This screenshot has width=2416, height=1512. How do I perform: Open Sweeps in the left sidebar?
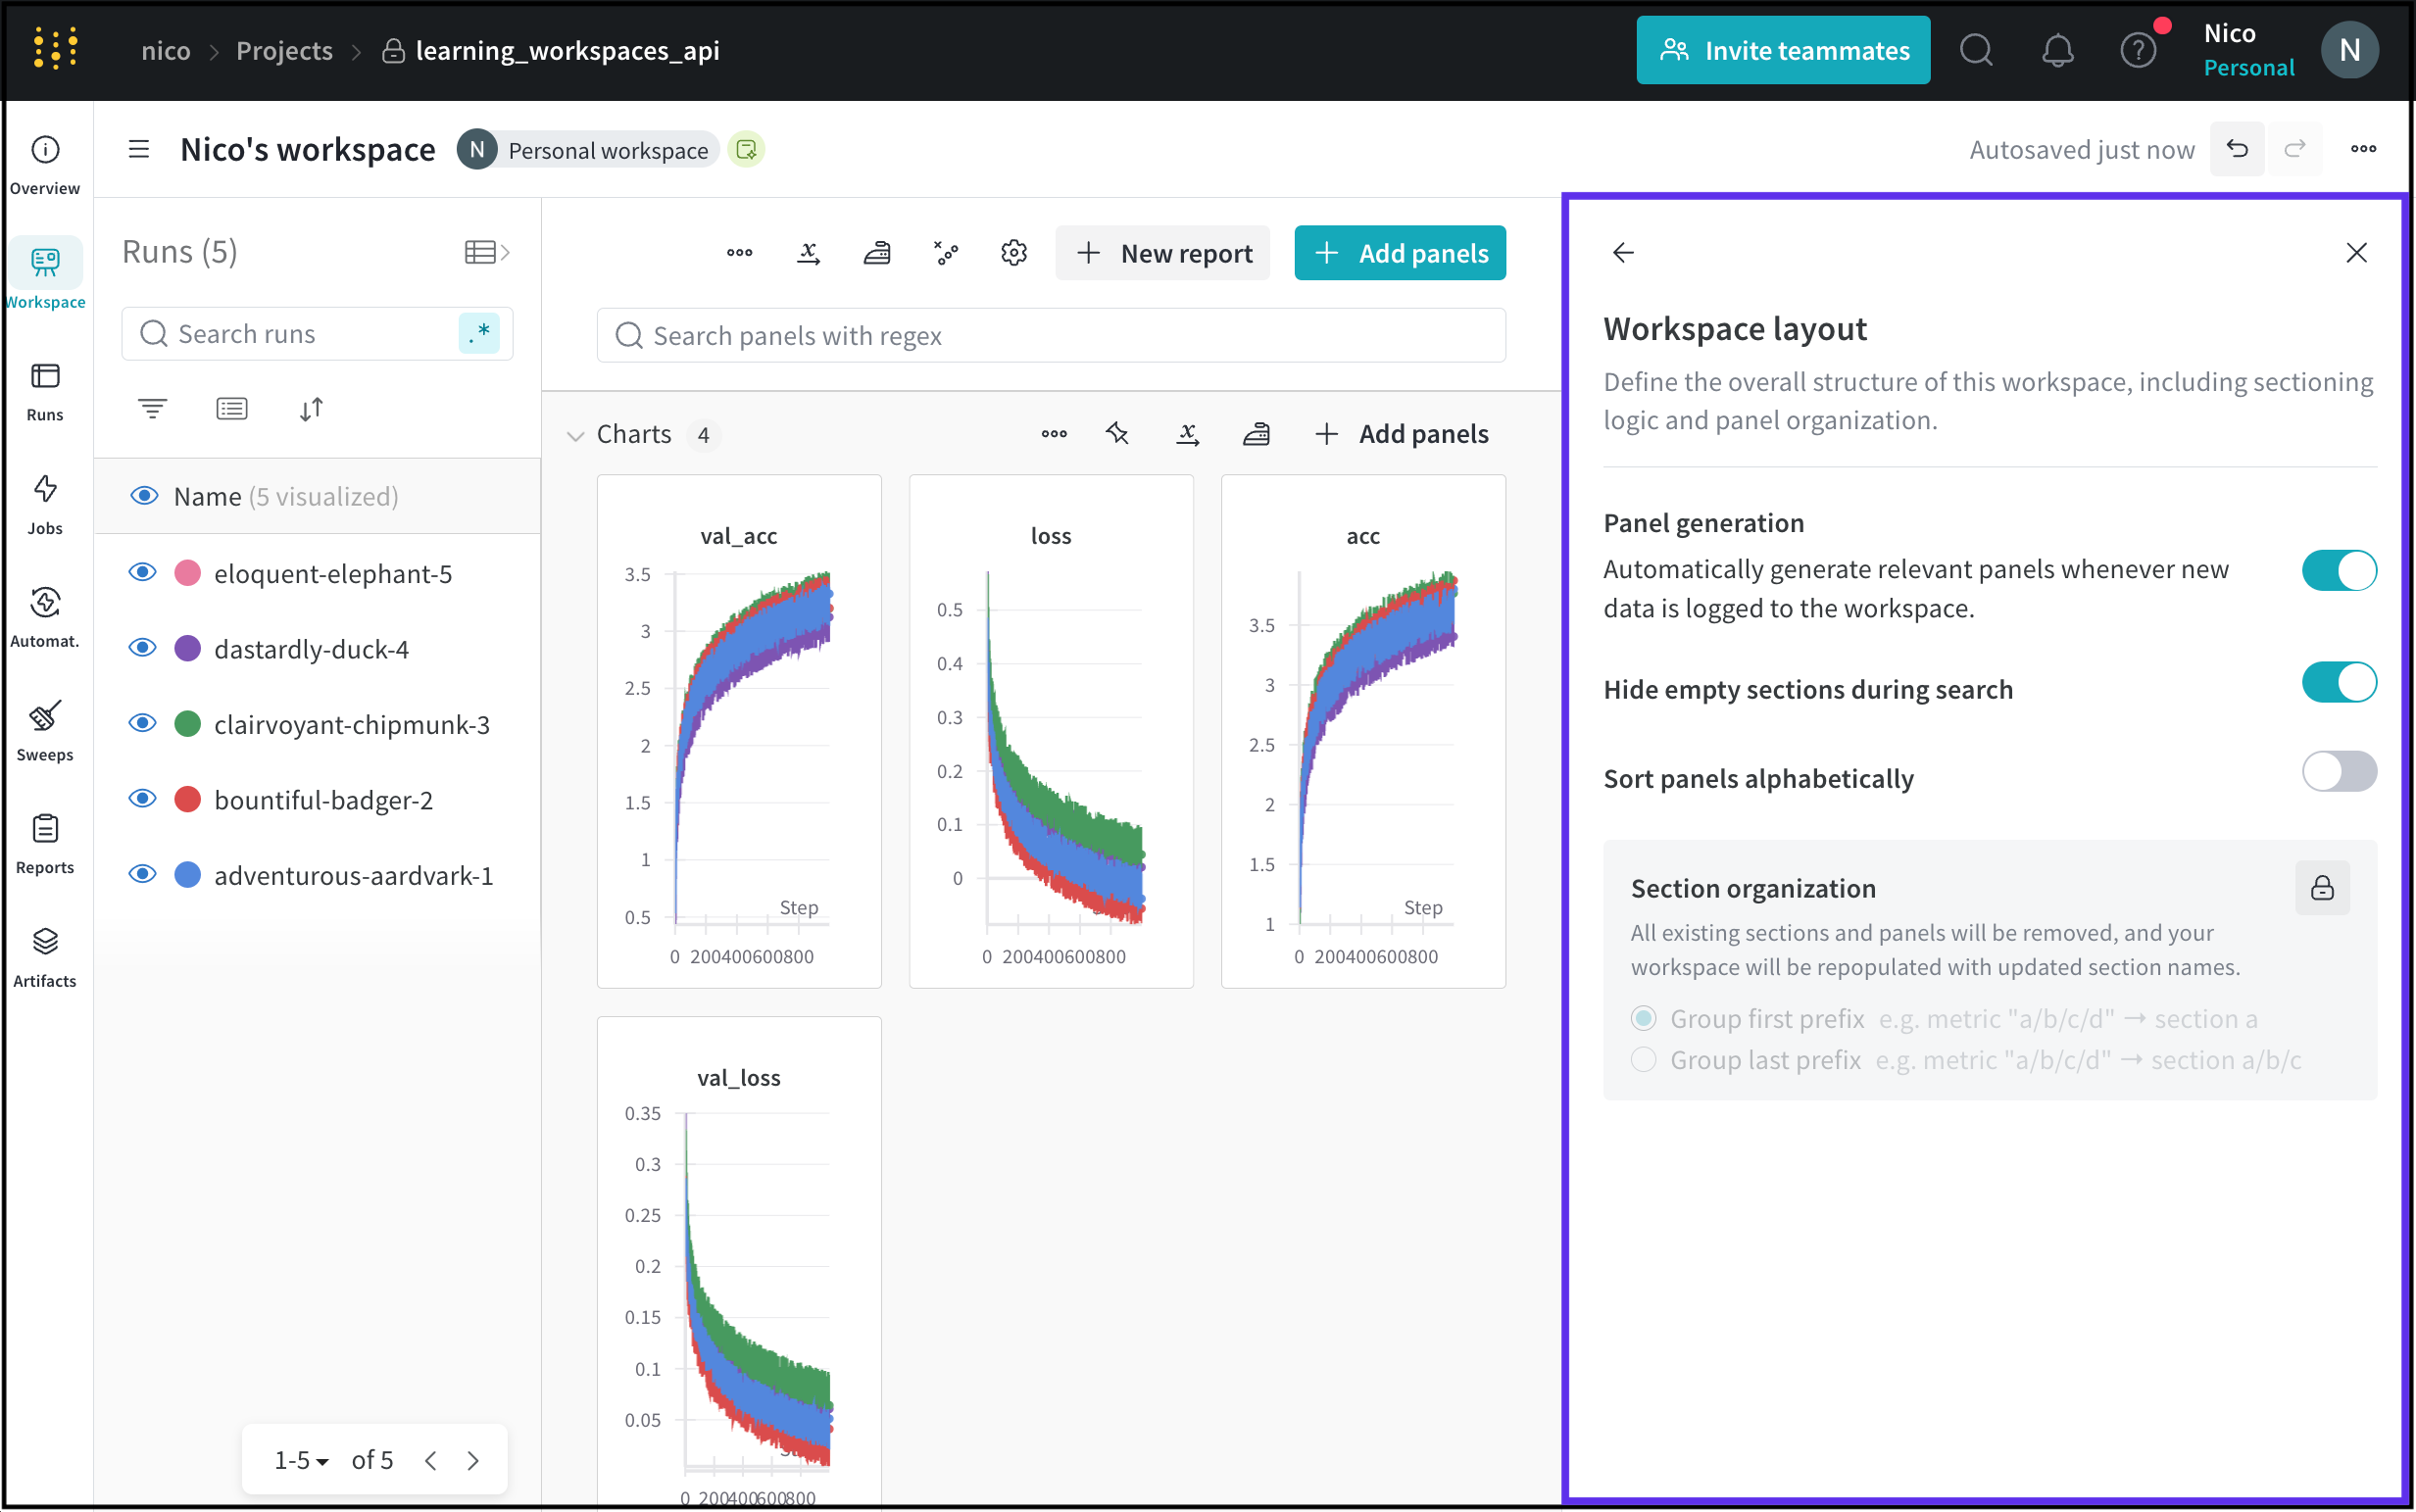coord(45,730)
